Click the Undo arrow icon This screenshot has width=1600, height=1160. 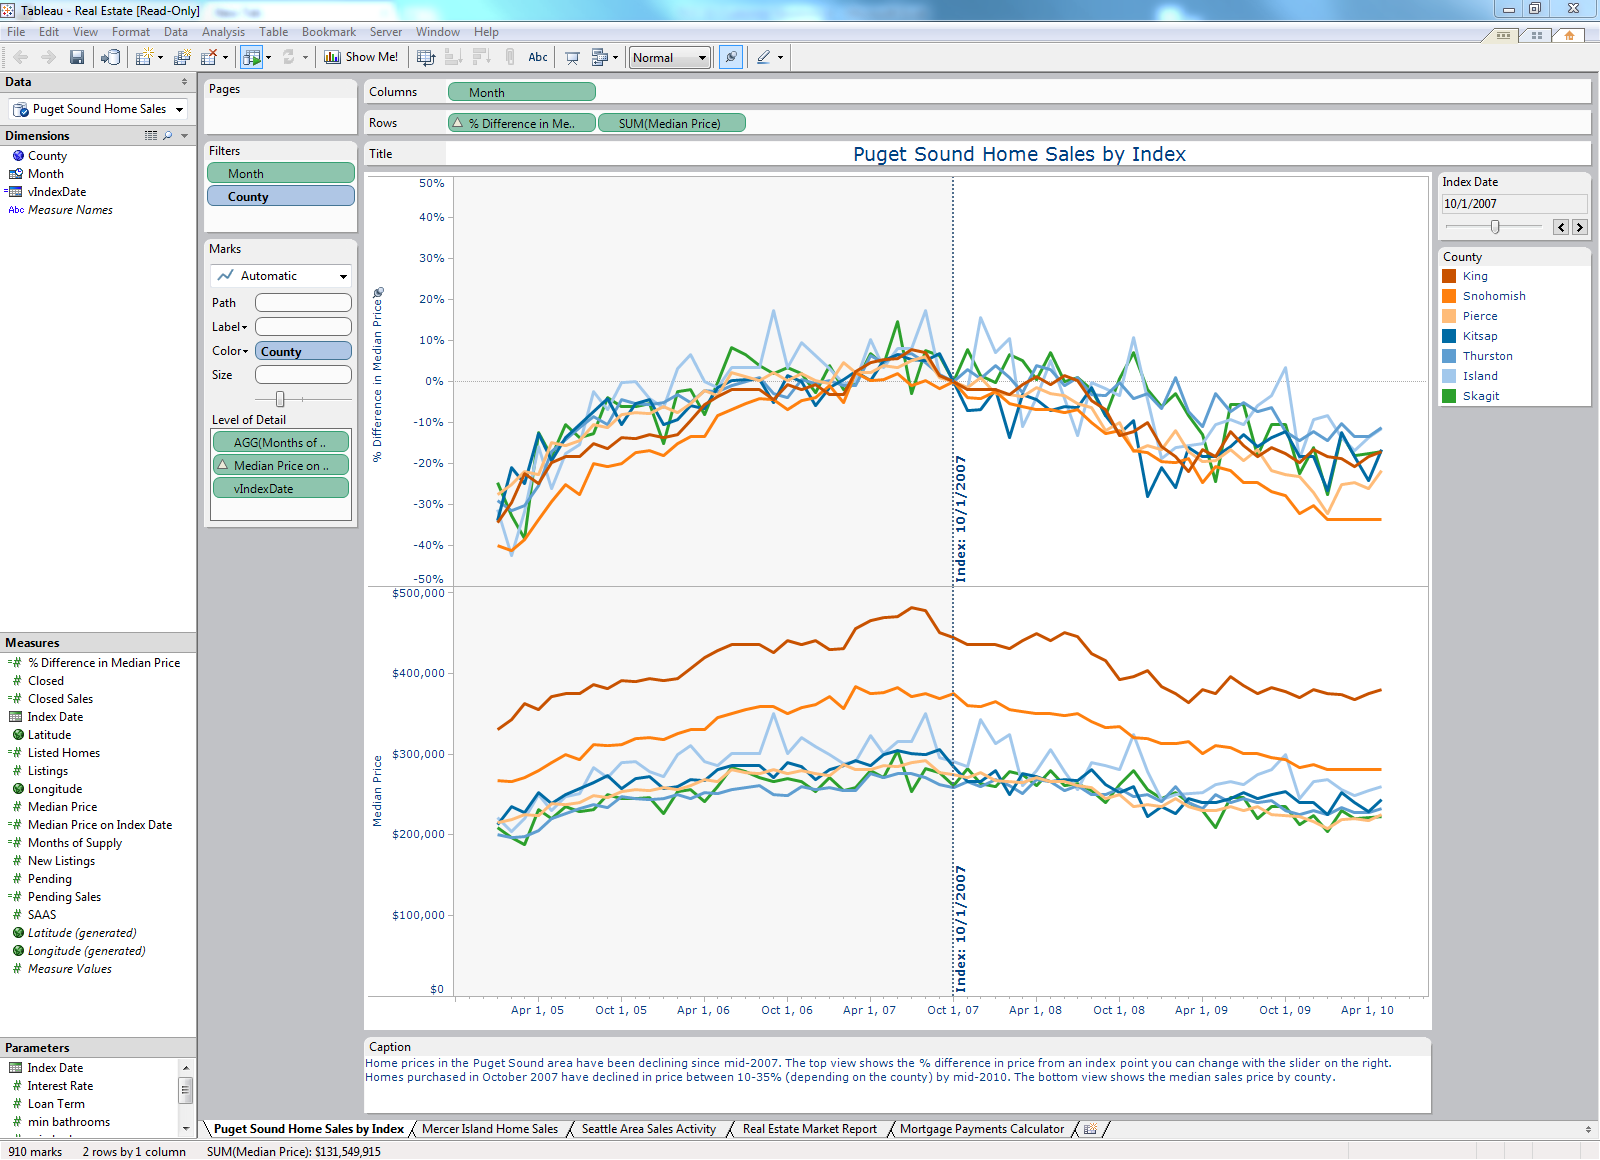(x=20, y=57)
